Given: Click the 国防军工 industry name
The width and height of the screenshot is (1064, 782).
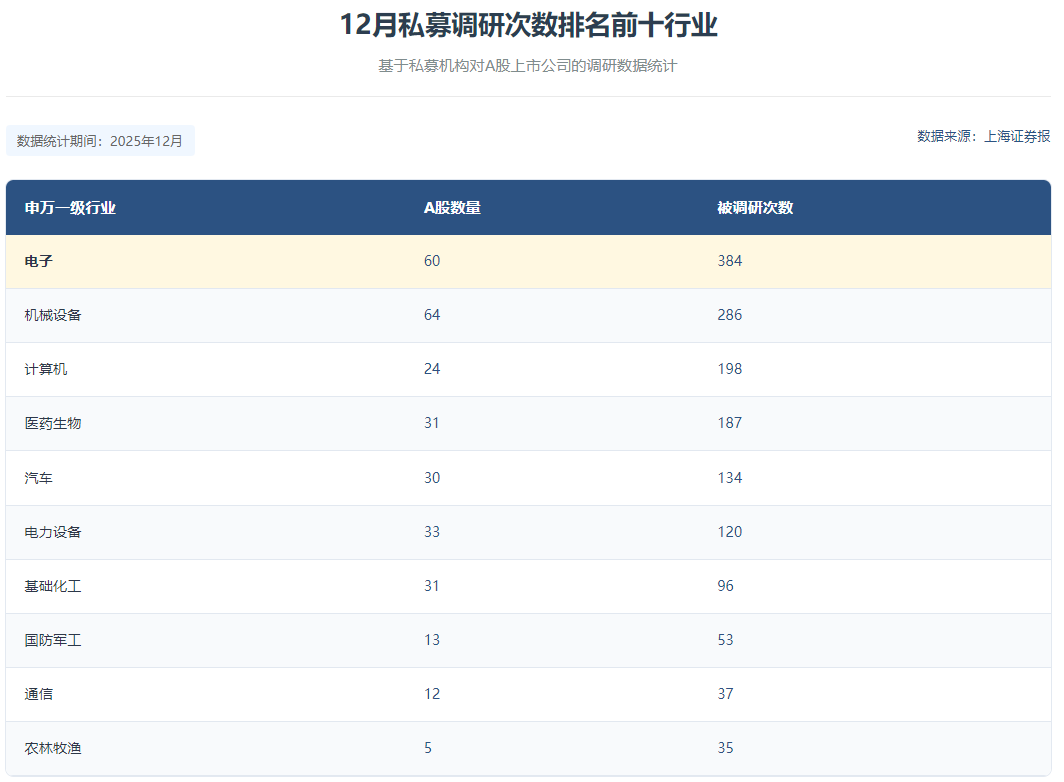Looking at the screenshot, I should (53, 640).
